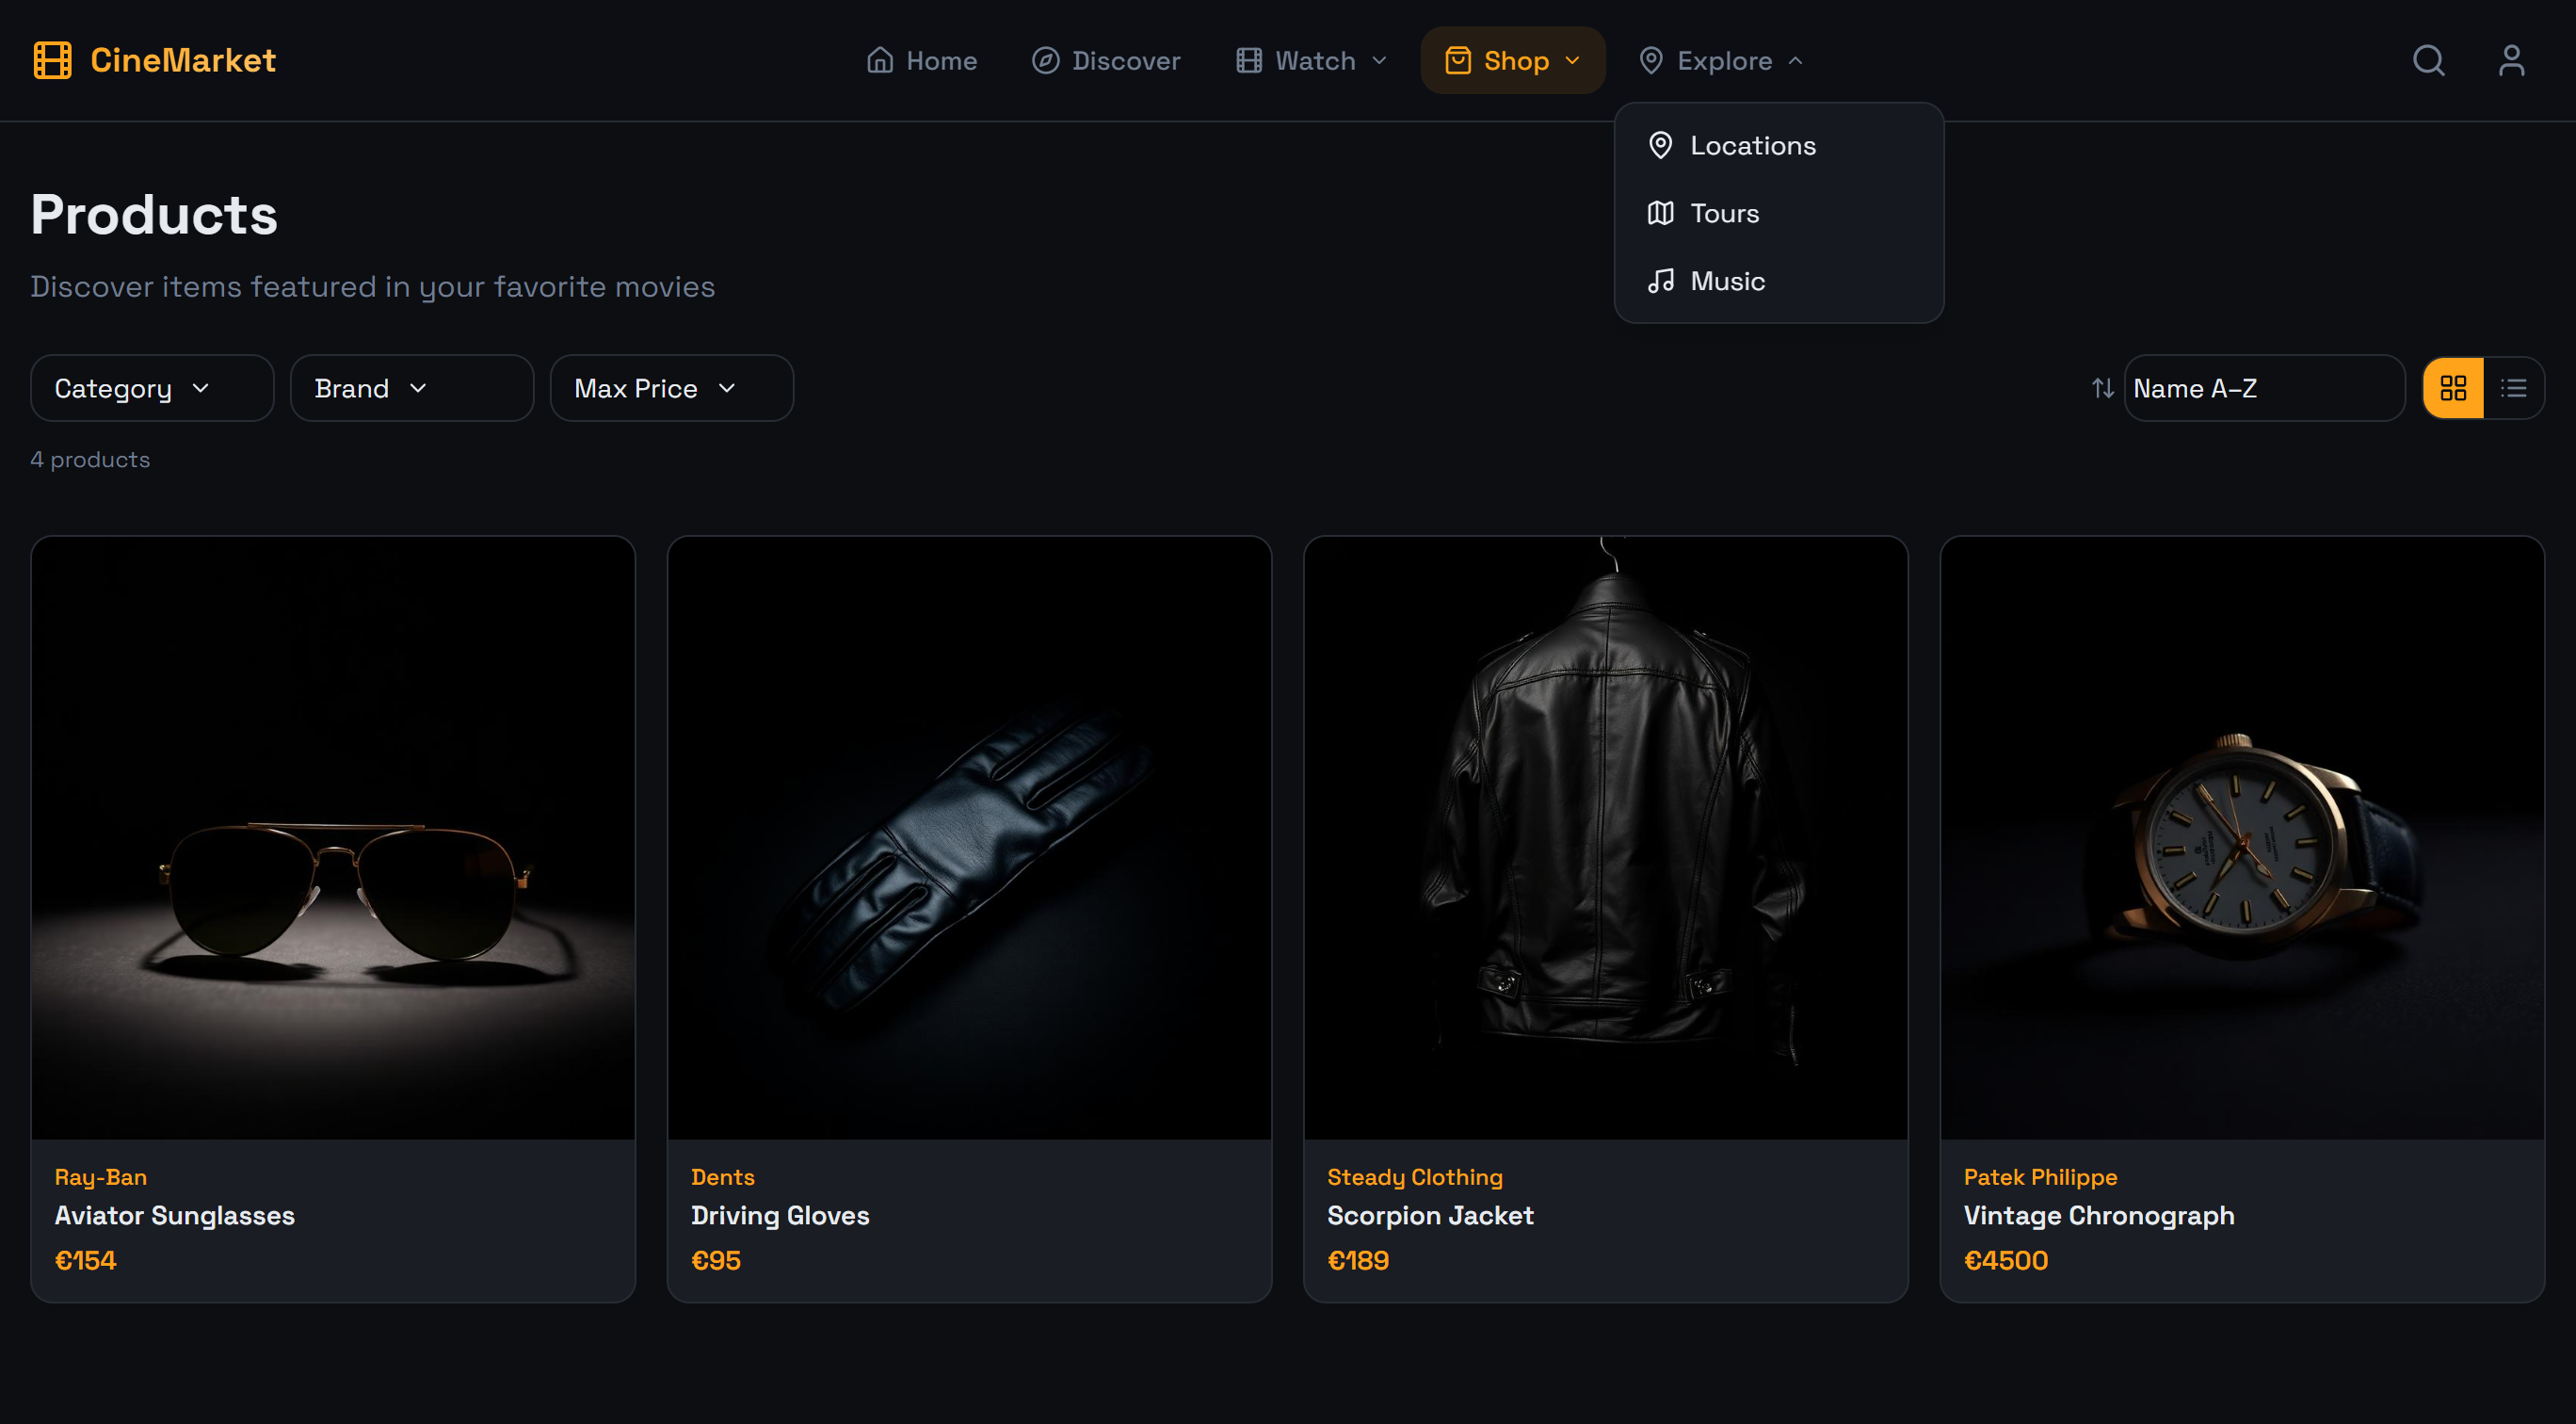Click the sort direction arrows icon
Screen dimensions: 2576x1424
(2102, 388)
